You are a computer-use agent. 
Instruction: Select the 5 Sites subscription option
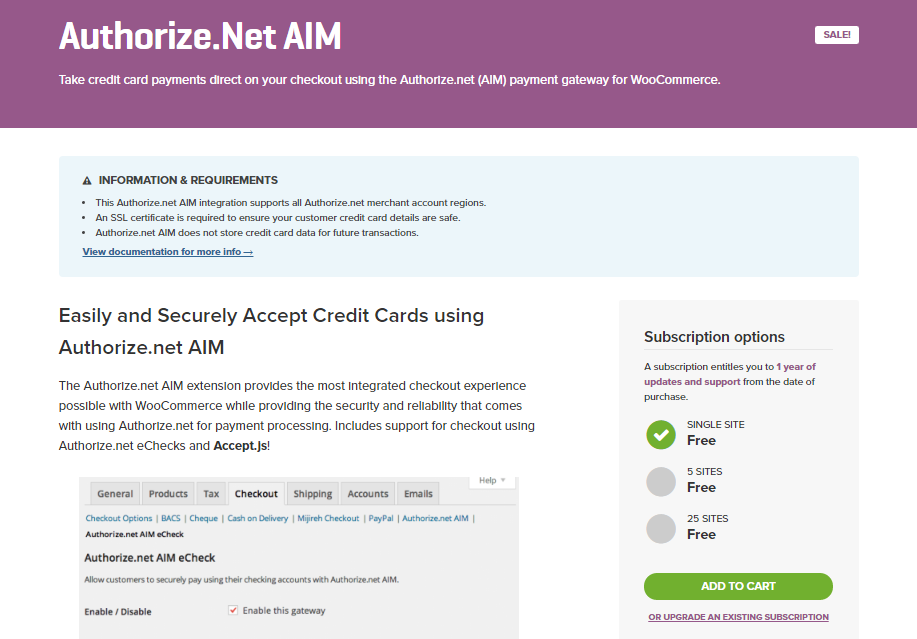point(661,482)
